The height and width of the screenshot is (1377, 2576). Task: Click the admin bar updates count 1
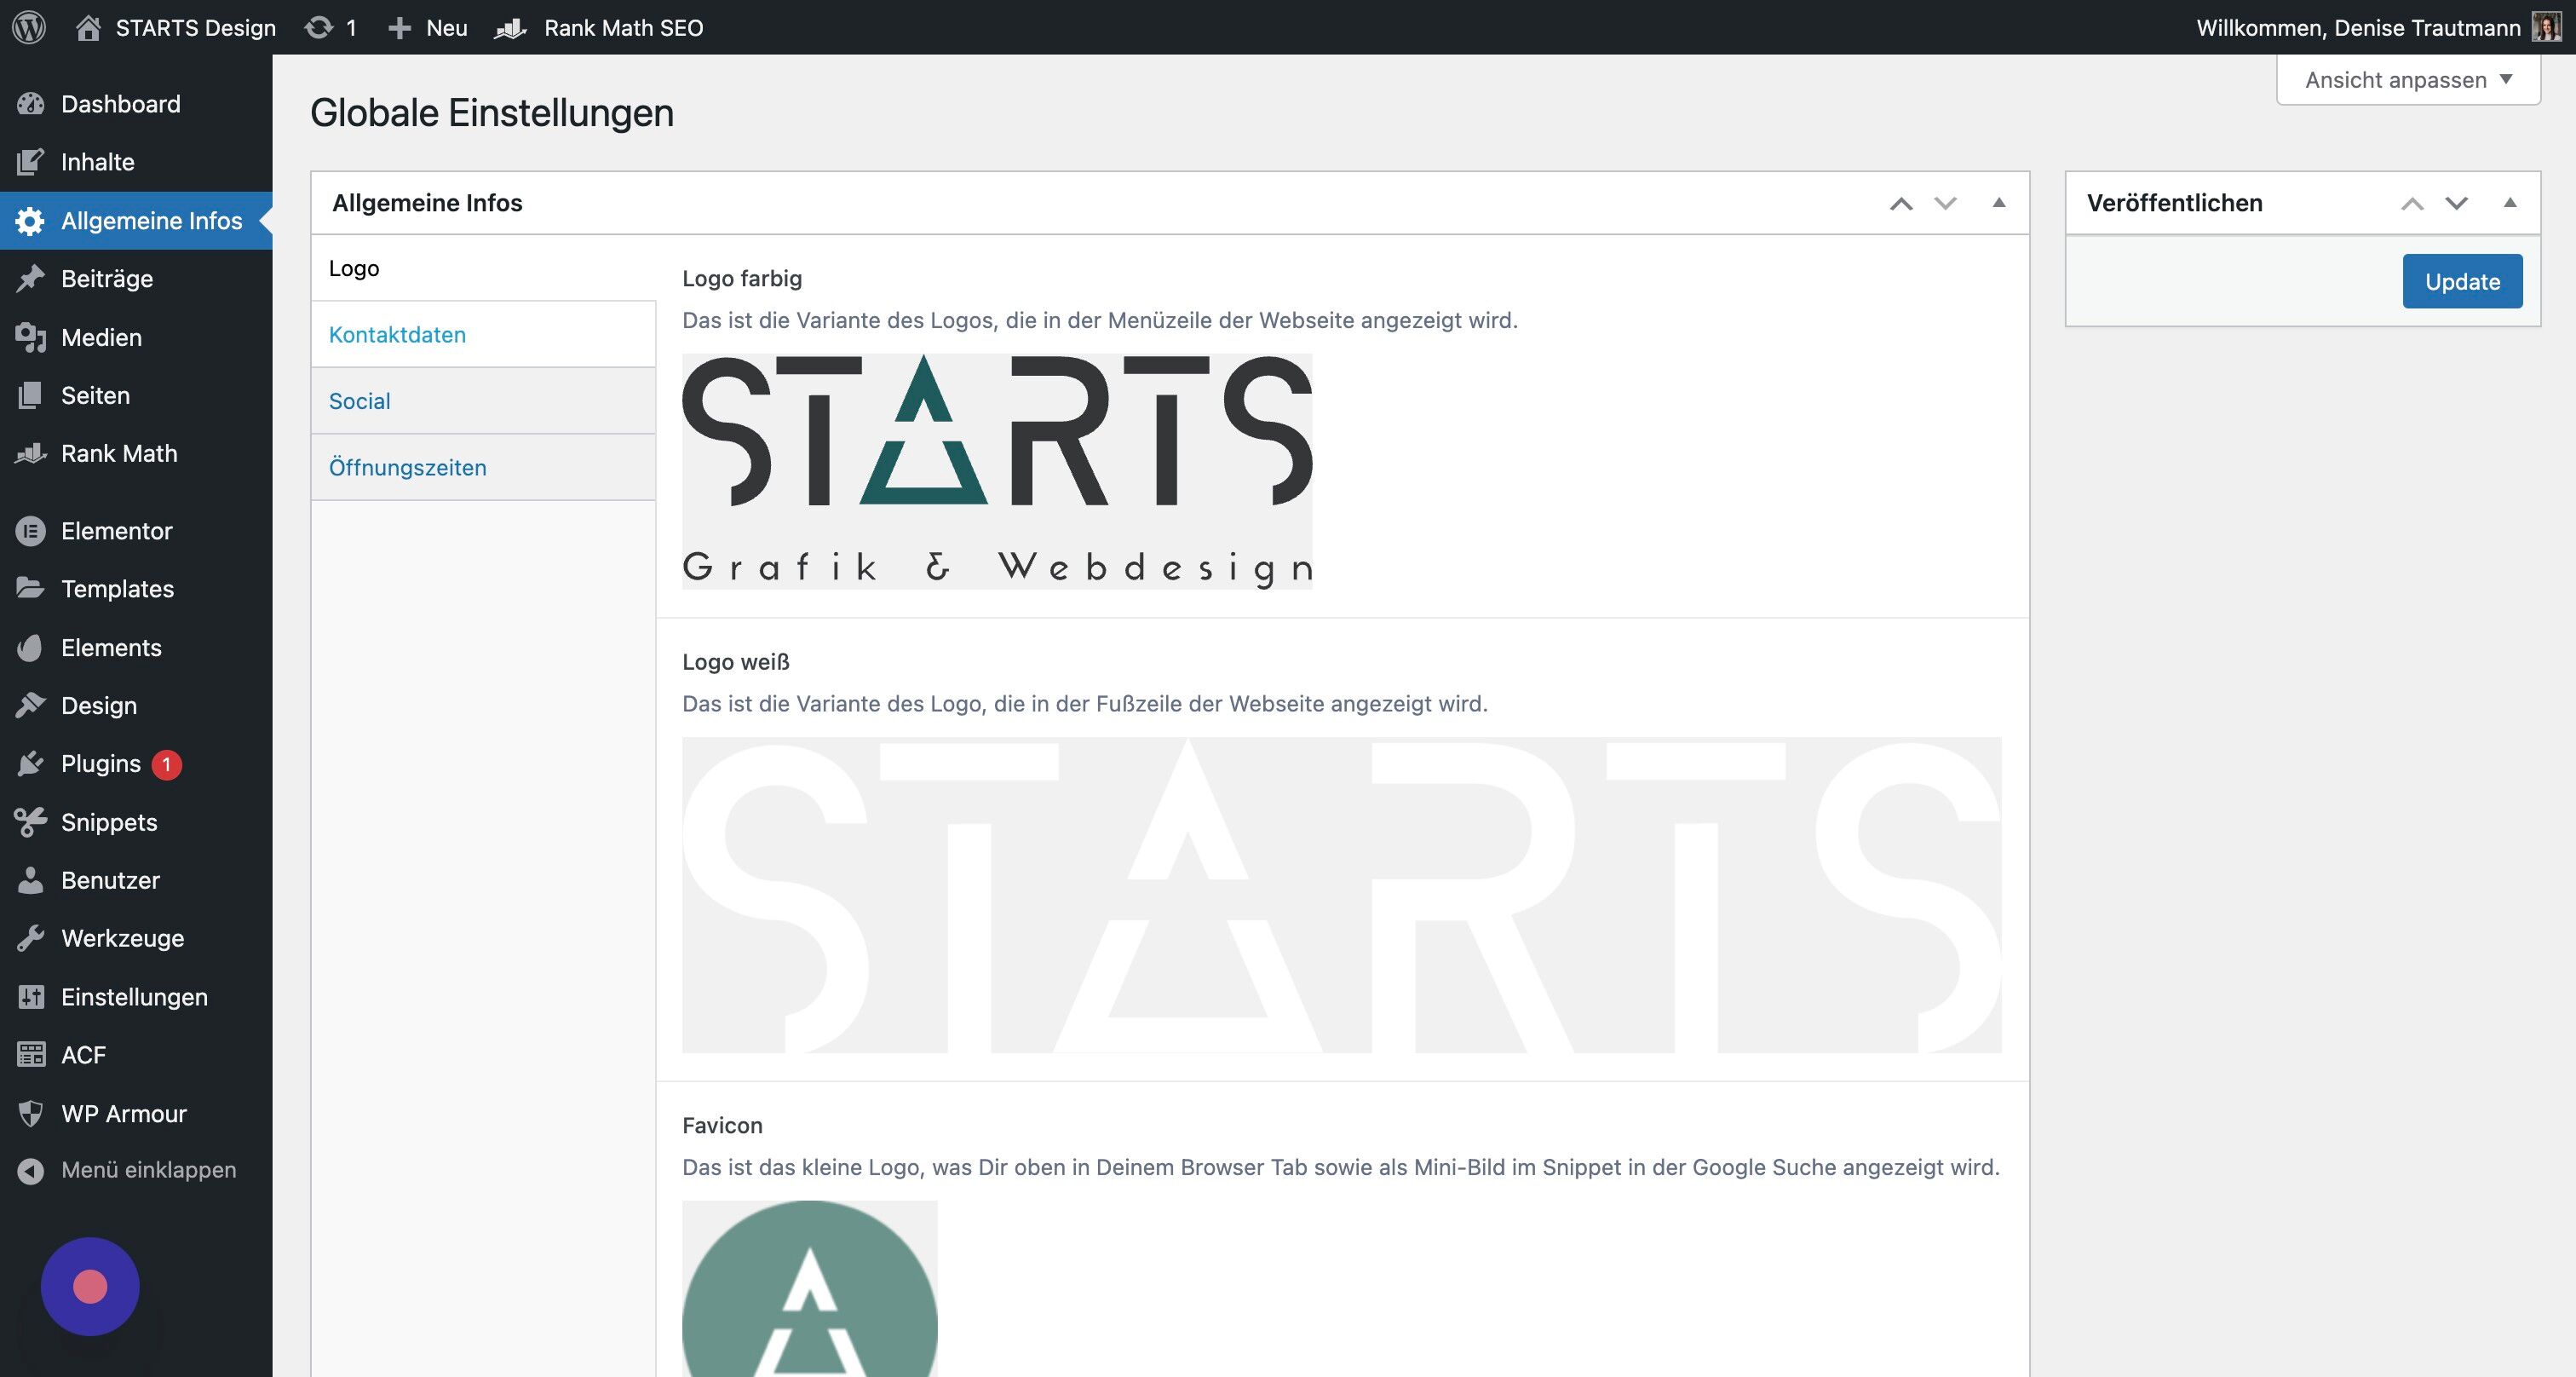tap(351, 28)
